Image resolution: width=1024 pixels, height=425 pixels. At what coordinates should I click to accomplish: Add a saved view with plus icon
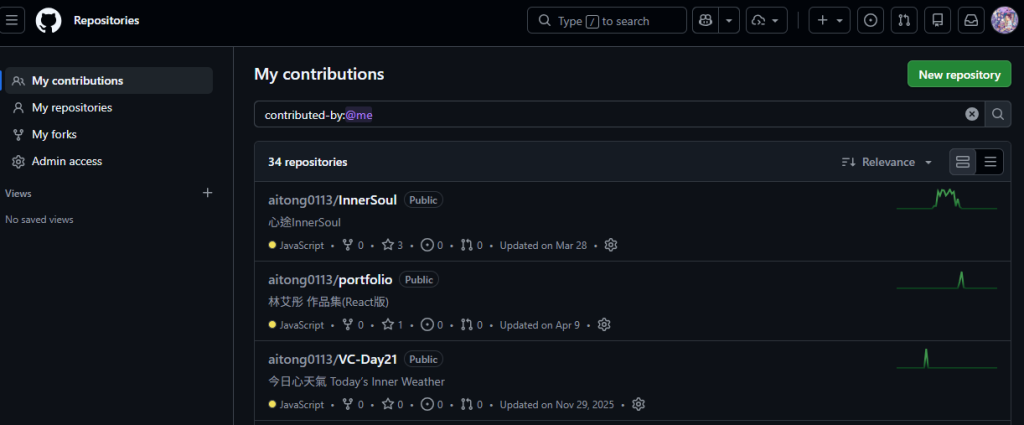click(x=208, y=193)
